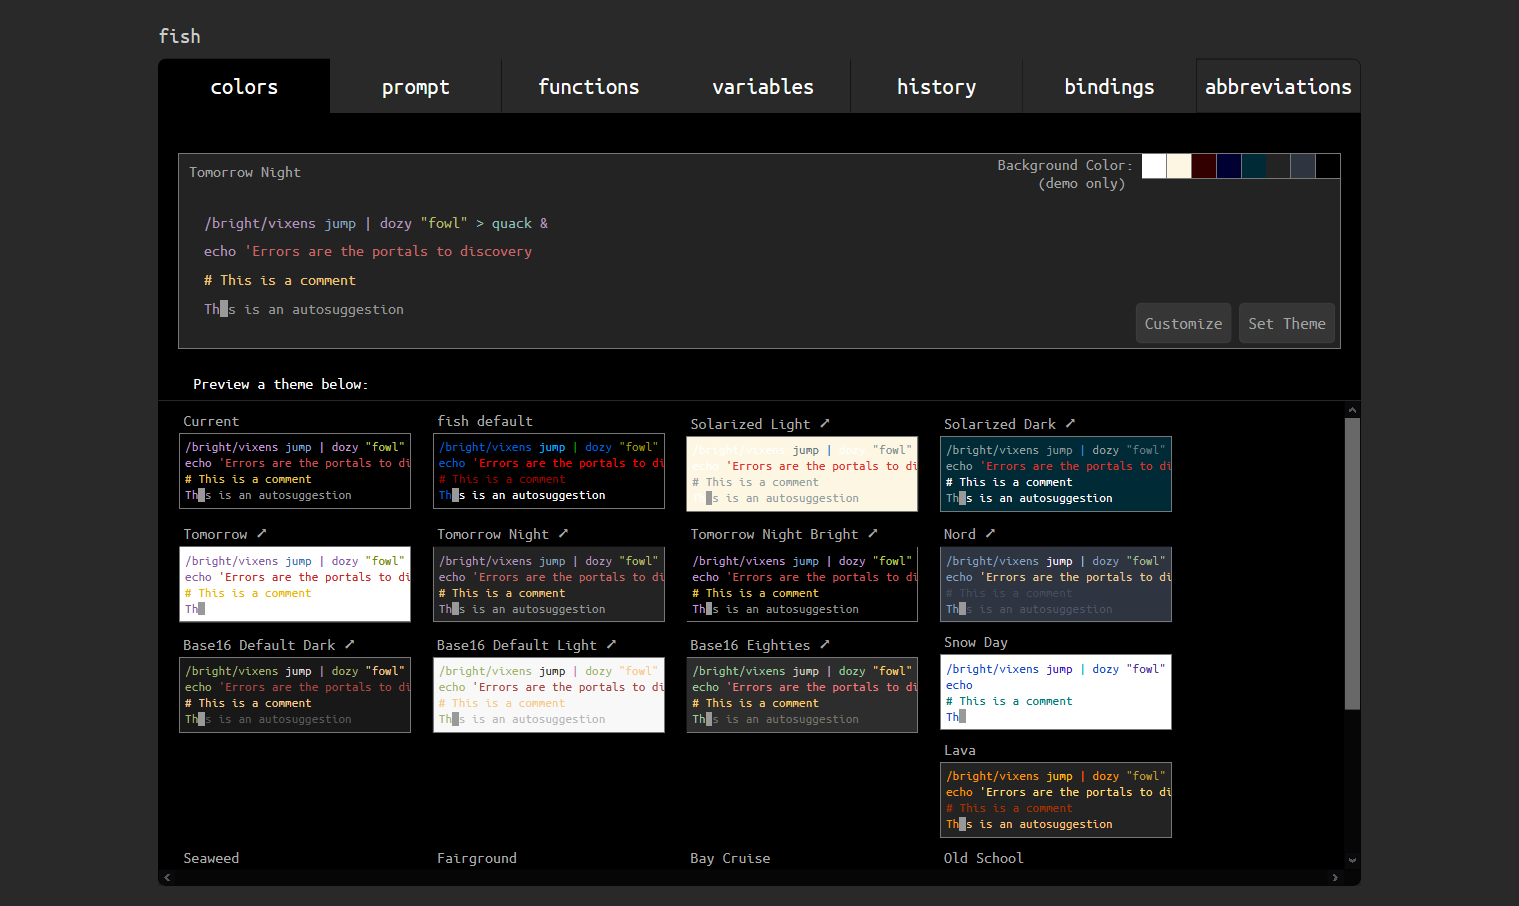Preview the fish default theme thumbnail
Viewport: 1519px width, 906px height.
(549, 471)
